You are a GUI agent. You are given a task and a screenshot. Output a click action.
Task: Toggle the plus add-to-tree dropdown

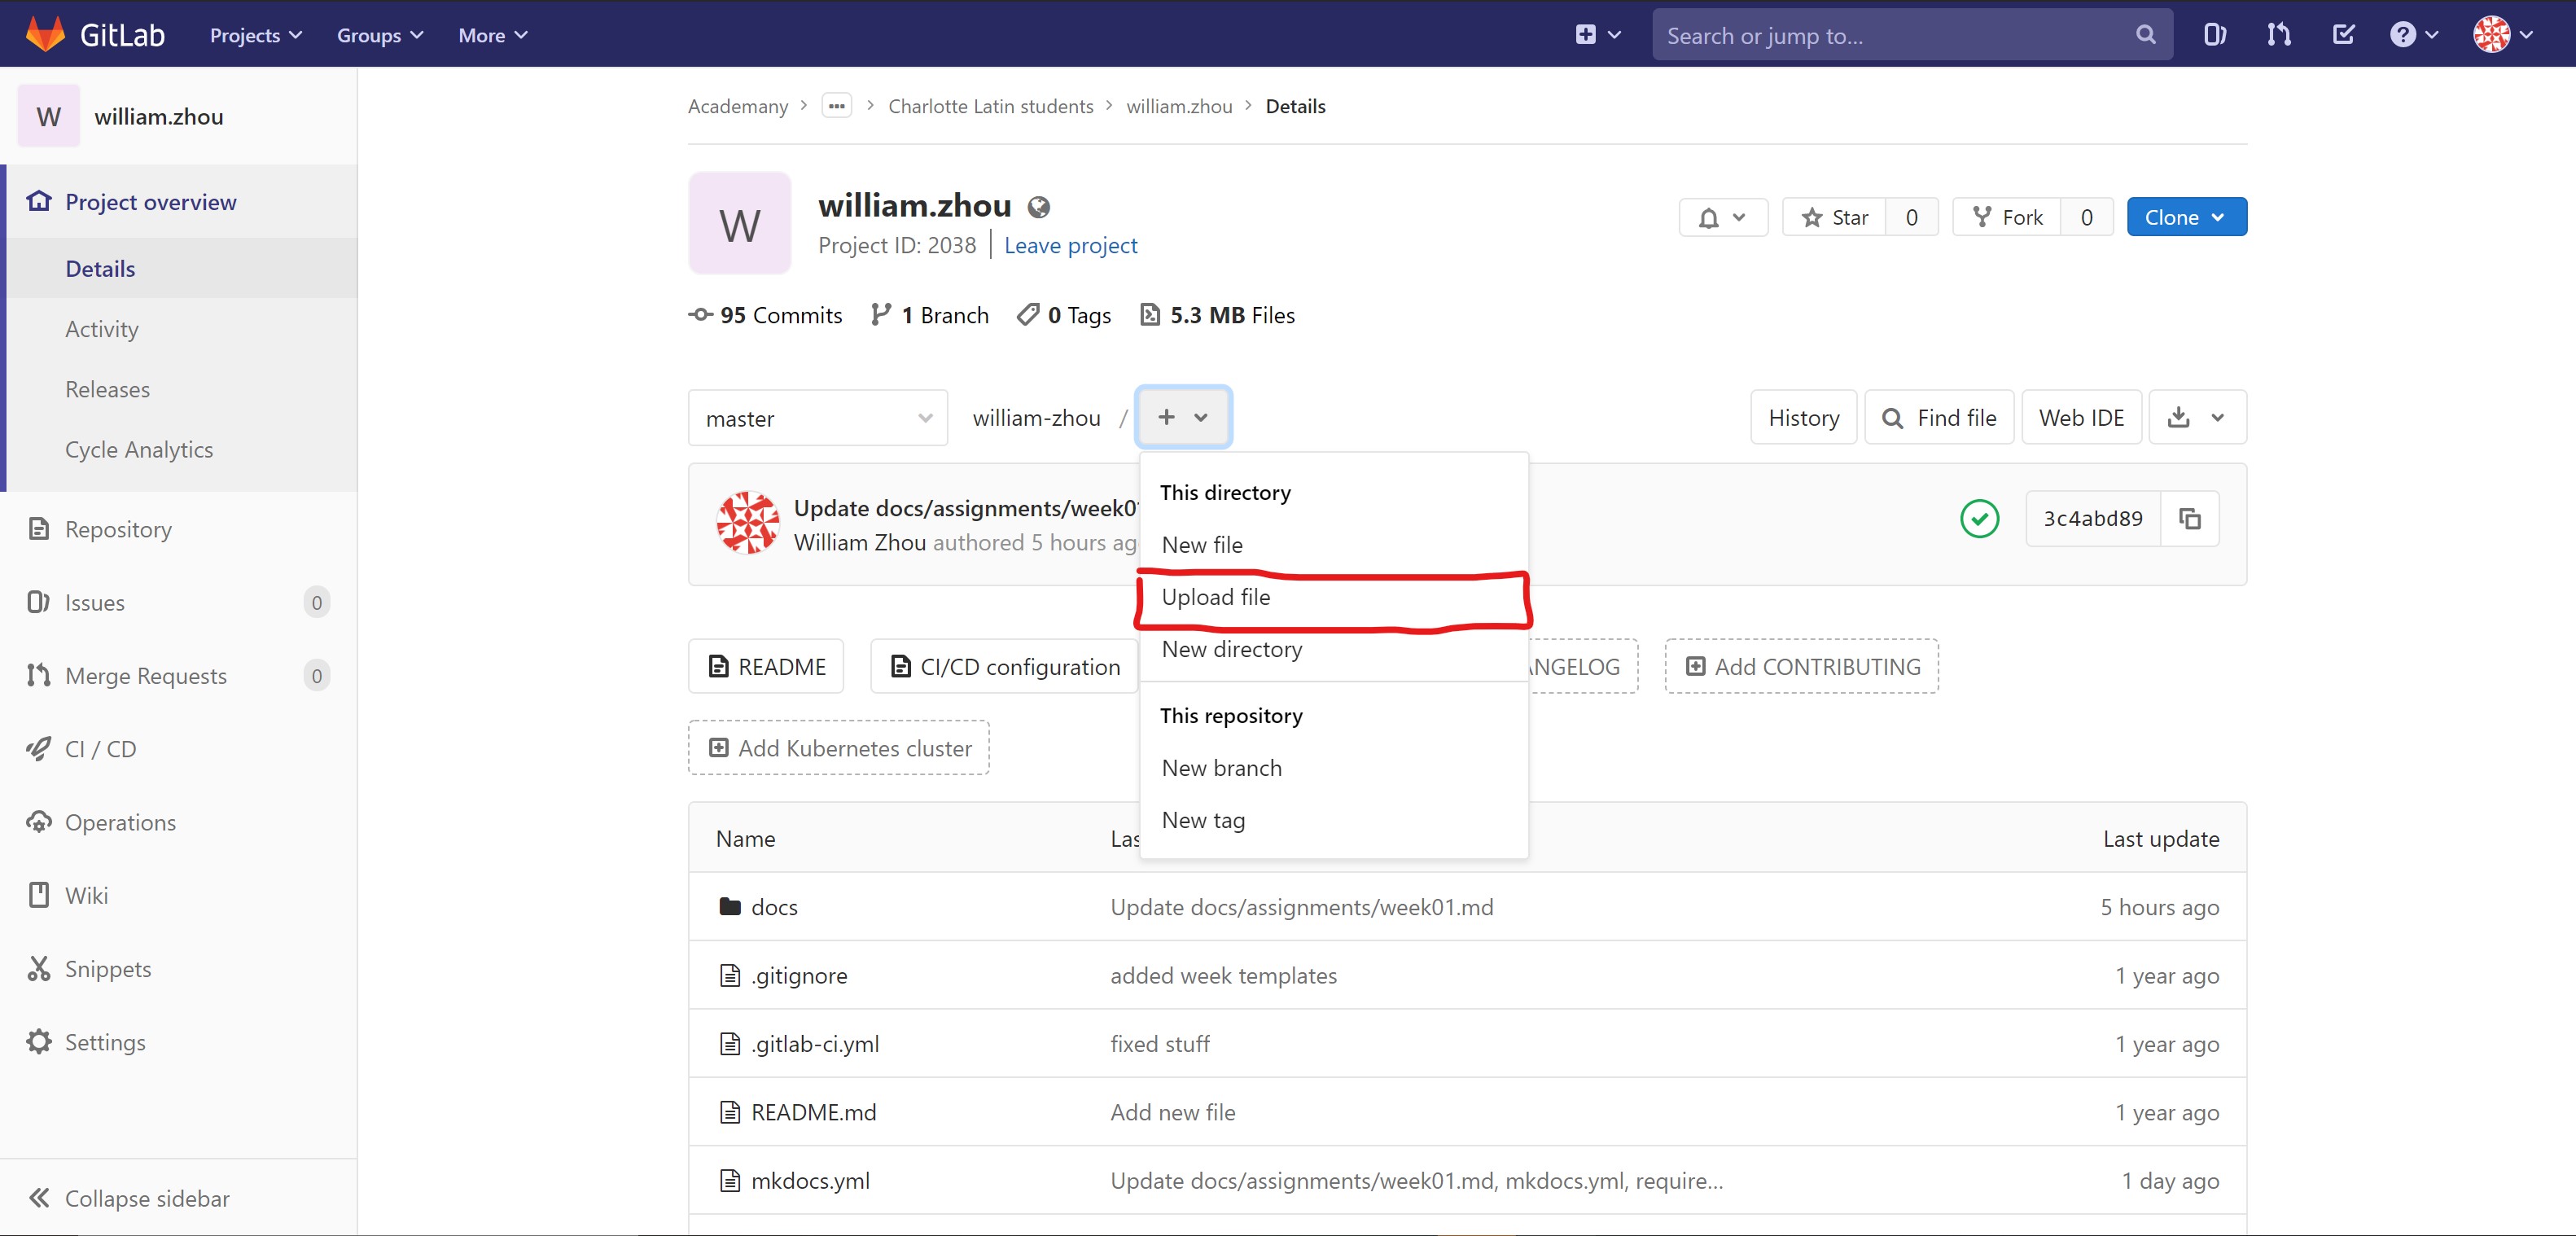(1183, 417)
